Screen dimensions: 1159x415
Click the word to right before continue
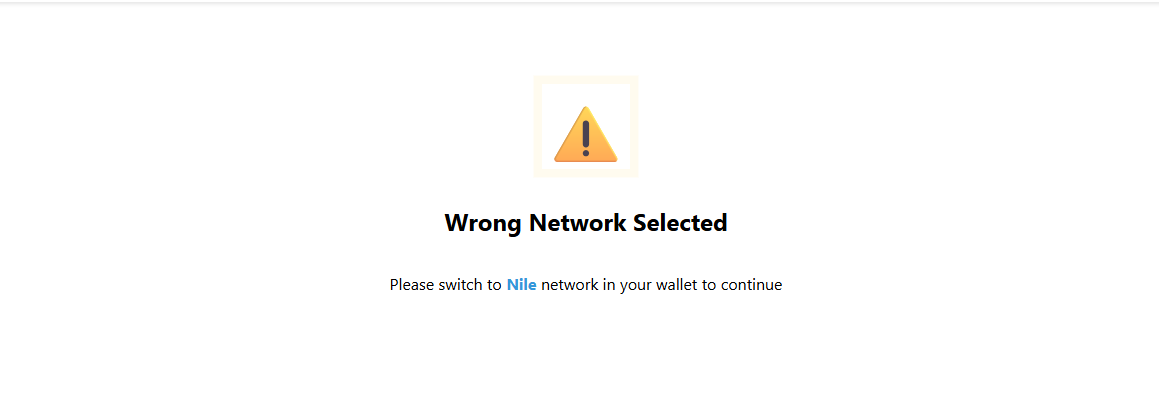[710, 285]
